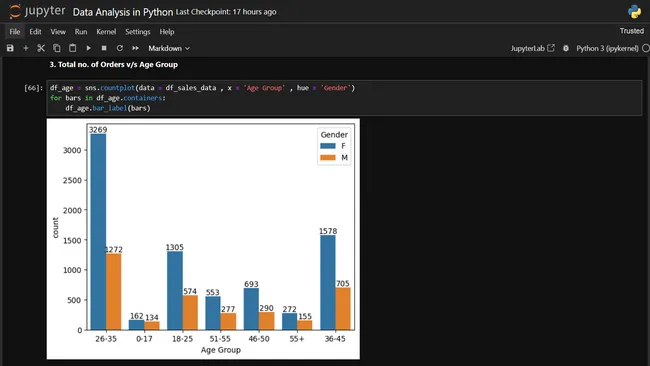
Task: Click the Gender legend title
Action: coord(334,135)
